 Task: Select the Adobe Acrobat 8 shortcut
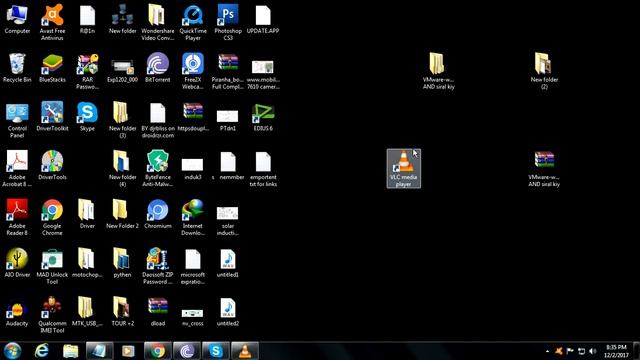coord(17,169)
